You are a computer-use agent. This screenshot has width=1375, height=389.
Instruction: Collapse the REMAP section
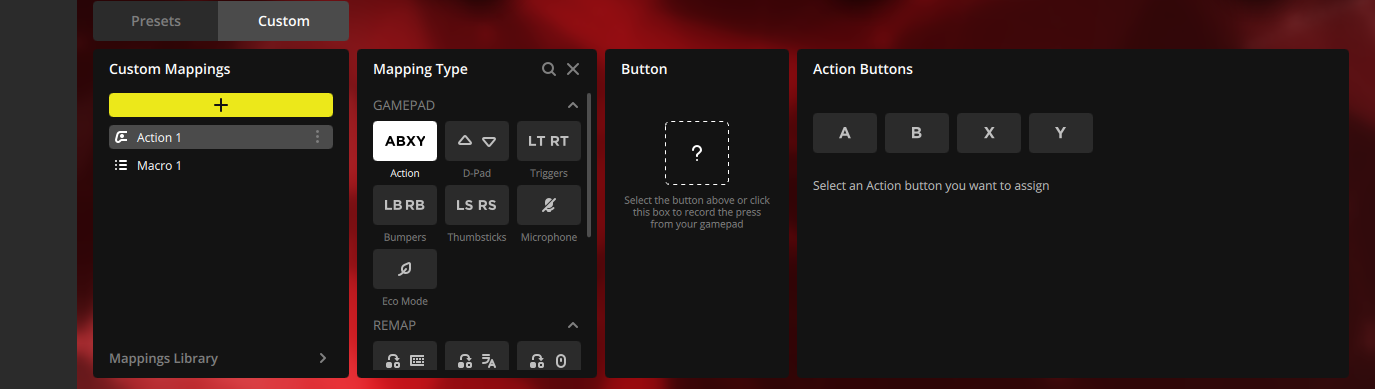(573, 325)
